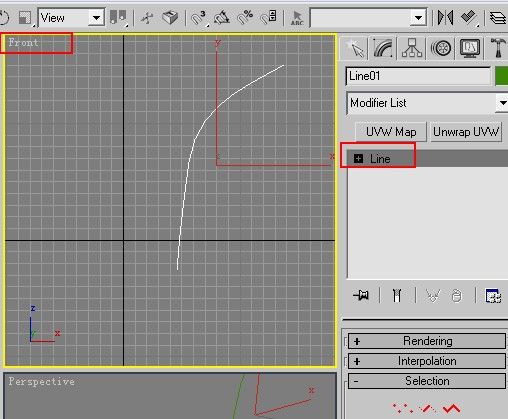Click Remove Modifier trash icon
508x419 pixels.
(457, 295)
